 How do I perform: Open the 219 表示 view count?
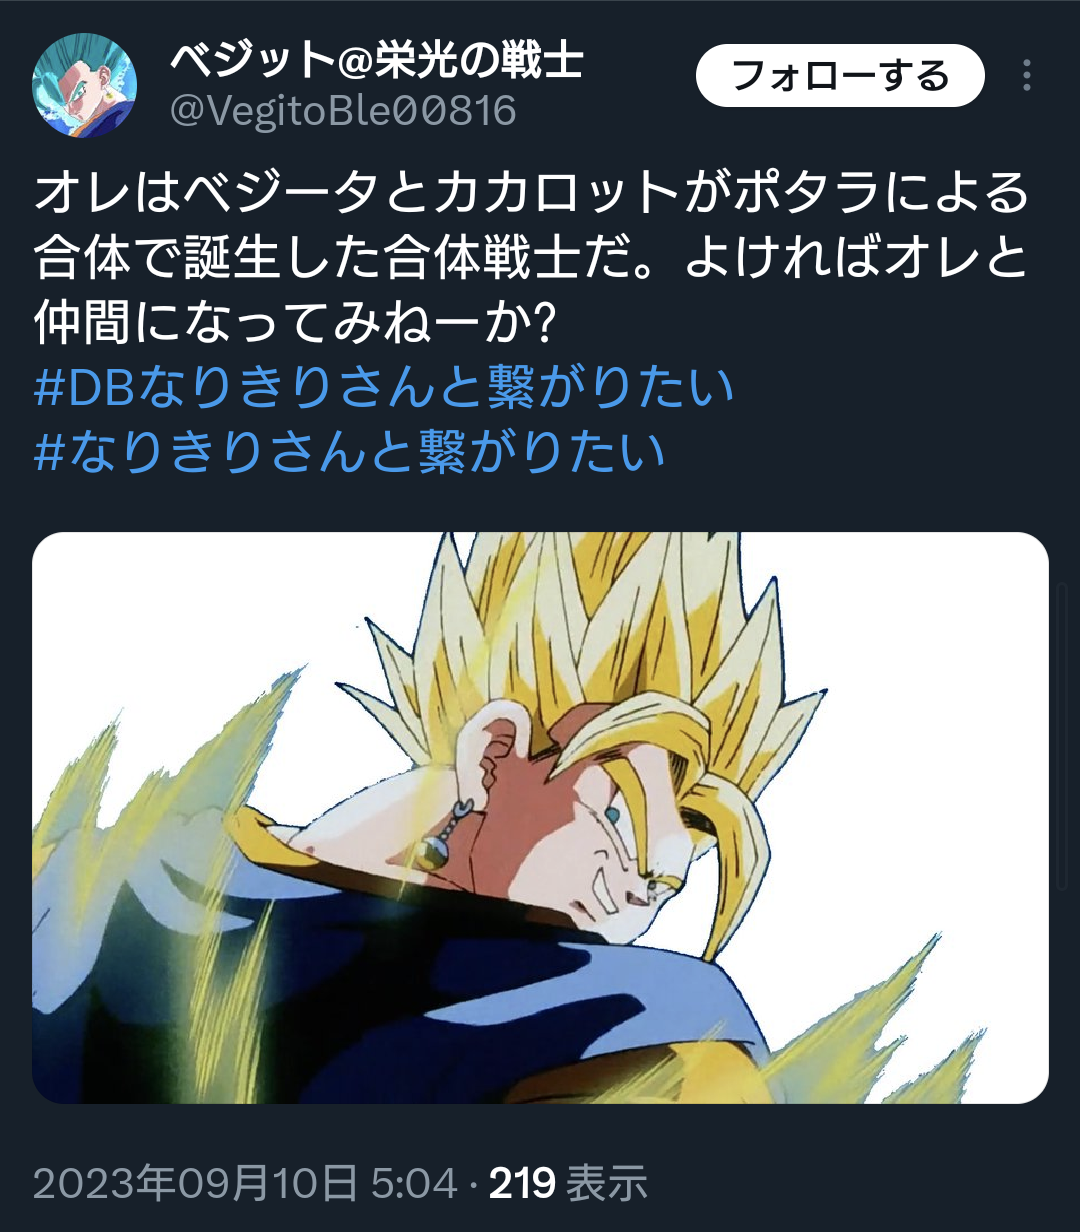568,1184
